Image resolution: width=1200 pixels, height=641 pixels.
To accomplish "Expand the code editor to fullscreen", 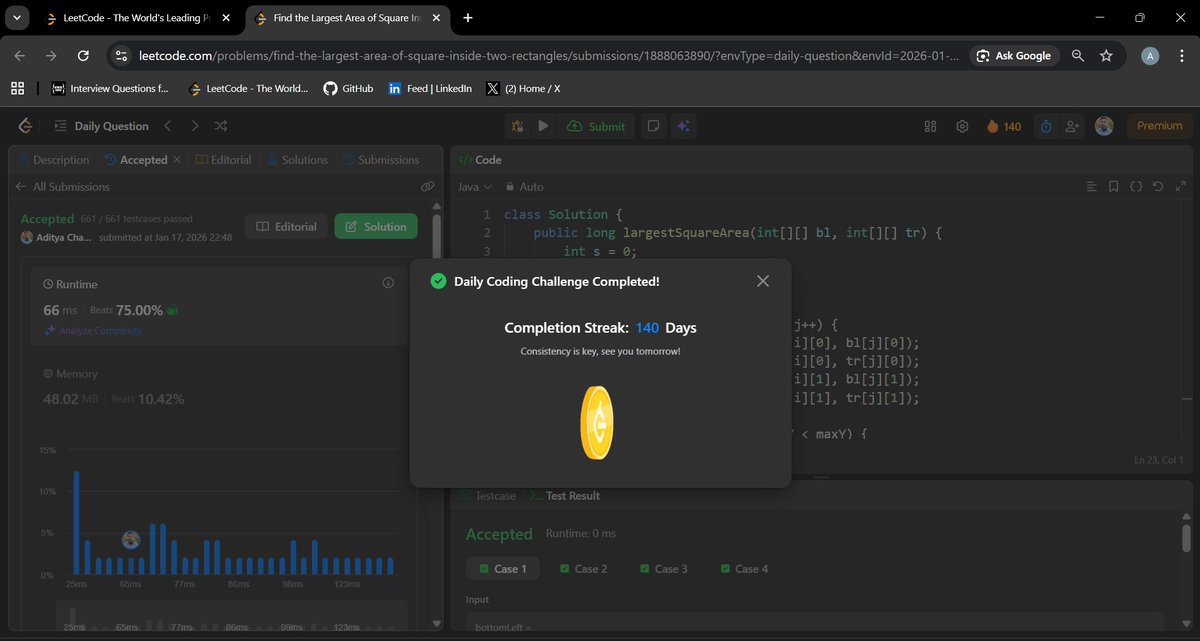I will pos(1181,187).
